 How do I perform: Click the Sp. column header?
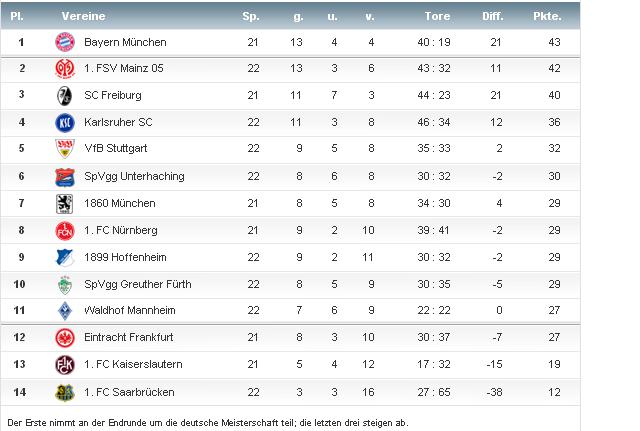251,16
